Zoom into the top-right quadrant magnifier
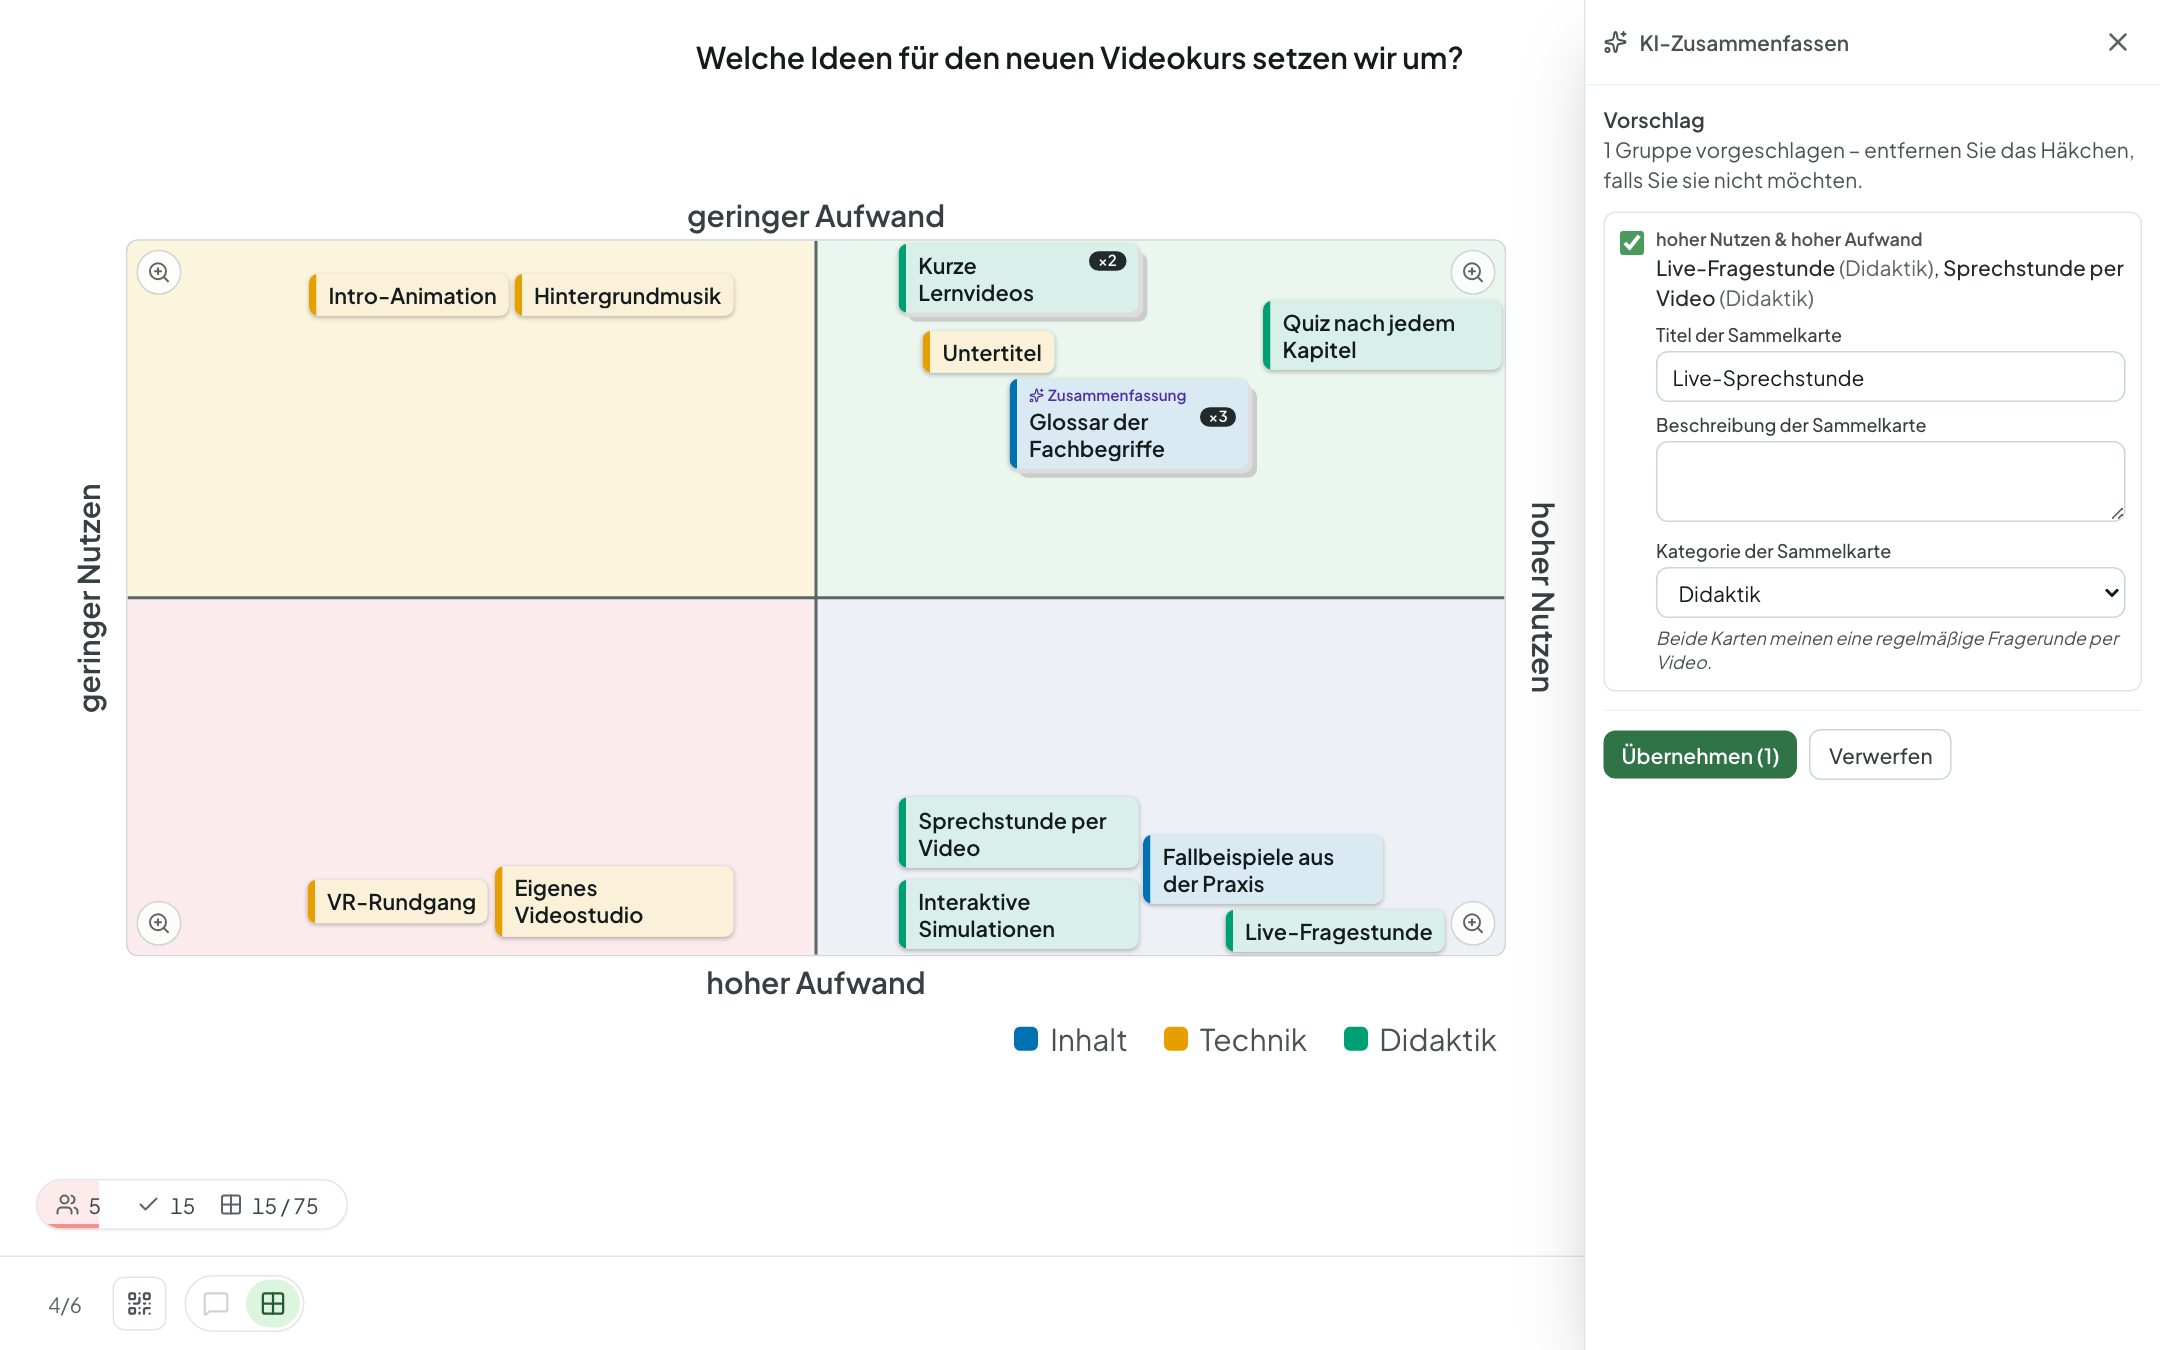 [1473, 272]
